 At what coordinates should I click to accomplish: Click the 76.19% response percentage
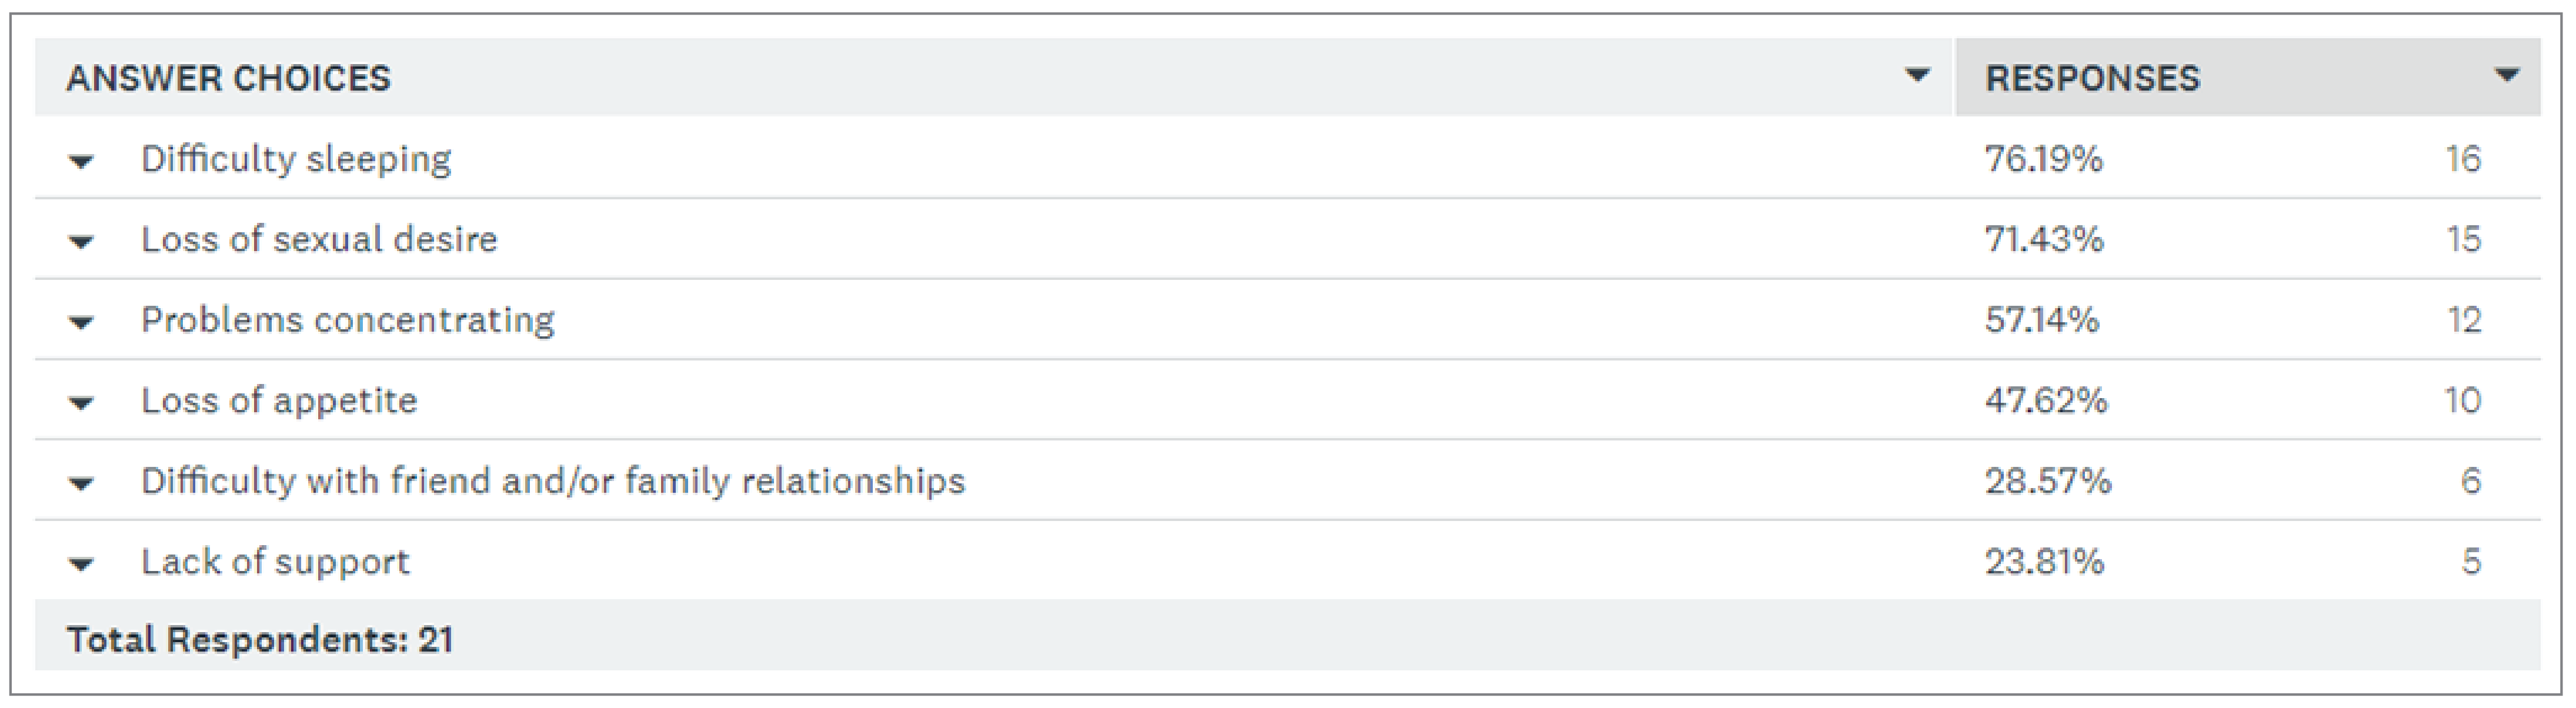click(2043, 159)
